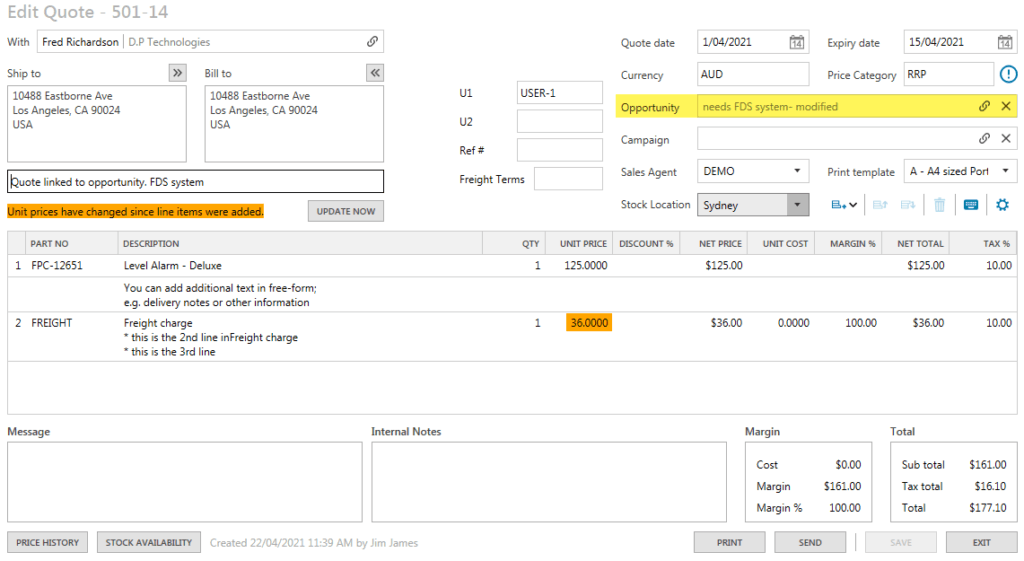Click the Opportunity text 'needs FDS system- modified'

click(770, 106)
